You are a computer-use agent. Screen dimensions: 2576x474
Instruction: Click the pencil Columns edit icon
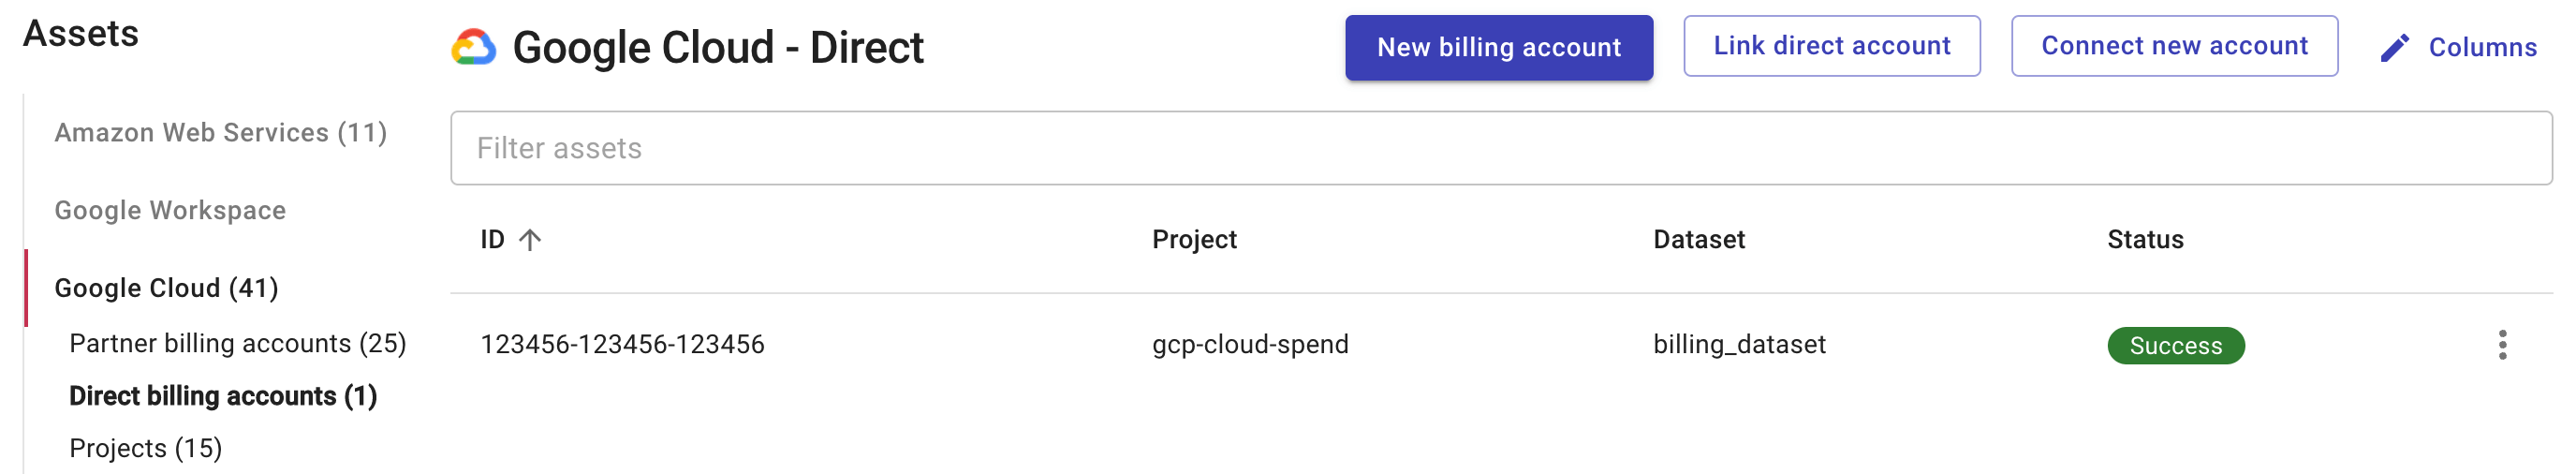tap(2394, 47)
